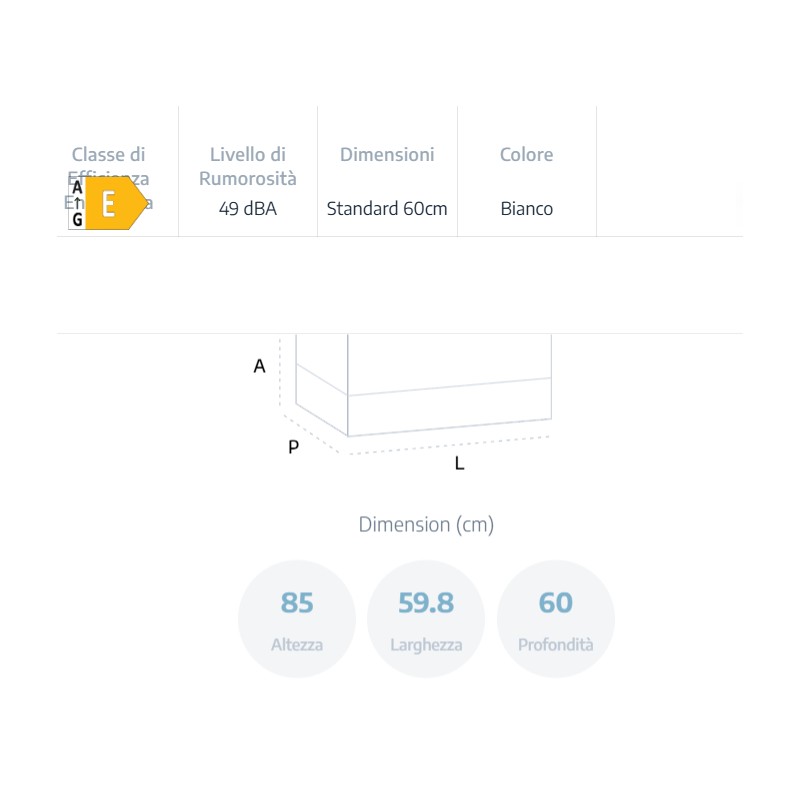Click the Livello di Rumorosità heading
Viewport: 800px width, 800px height.
point(247,166)
